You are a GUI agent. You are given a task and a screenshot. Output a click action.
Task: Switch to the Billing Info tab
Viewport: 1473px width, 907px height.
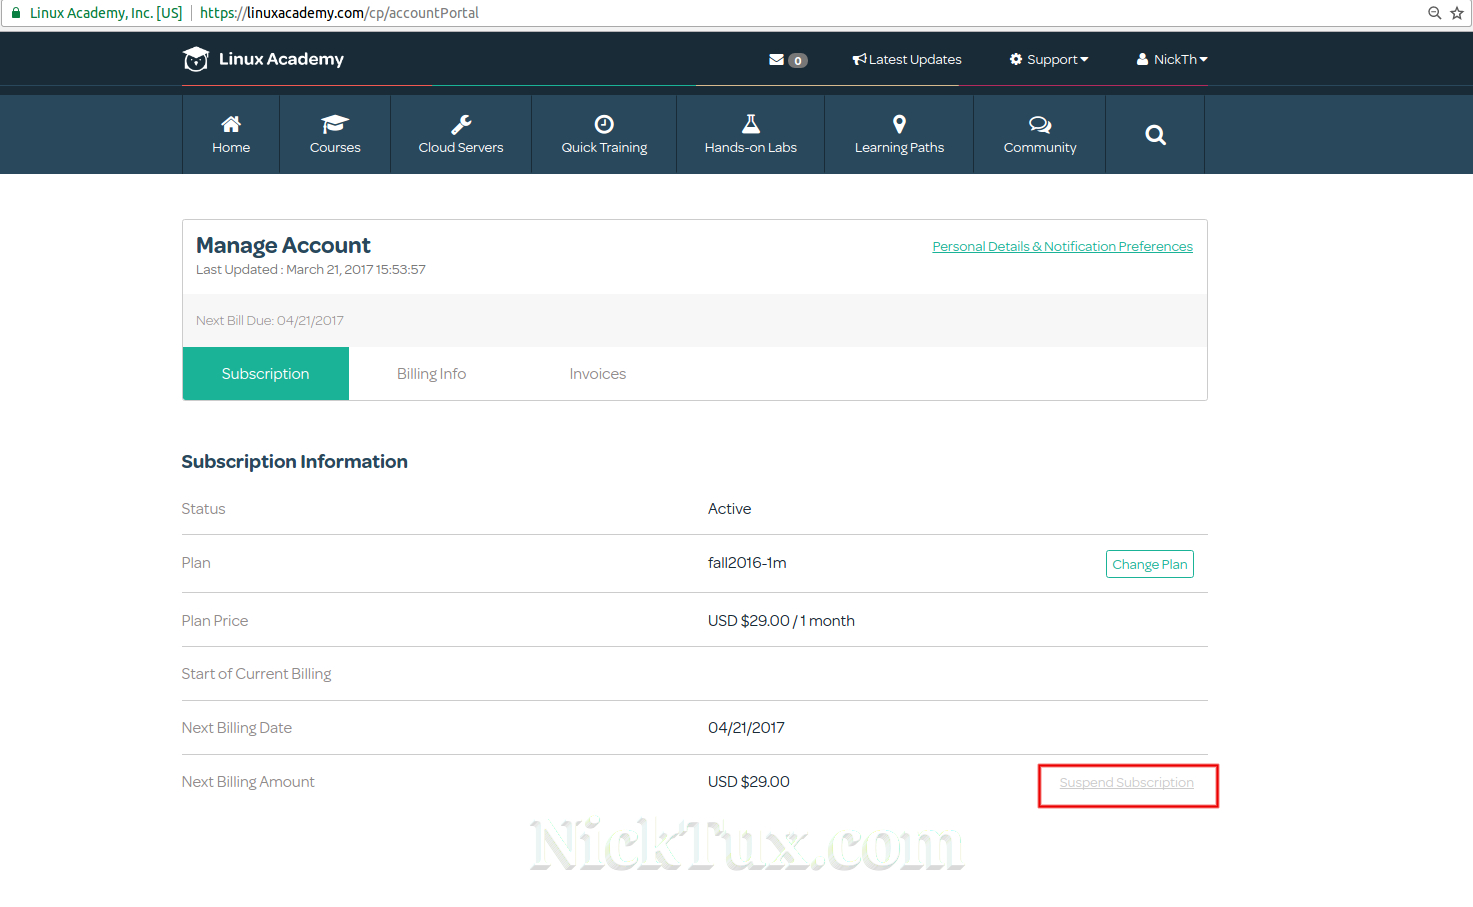[431, 374]
